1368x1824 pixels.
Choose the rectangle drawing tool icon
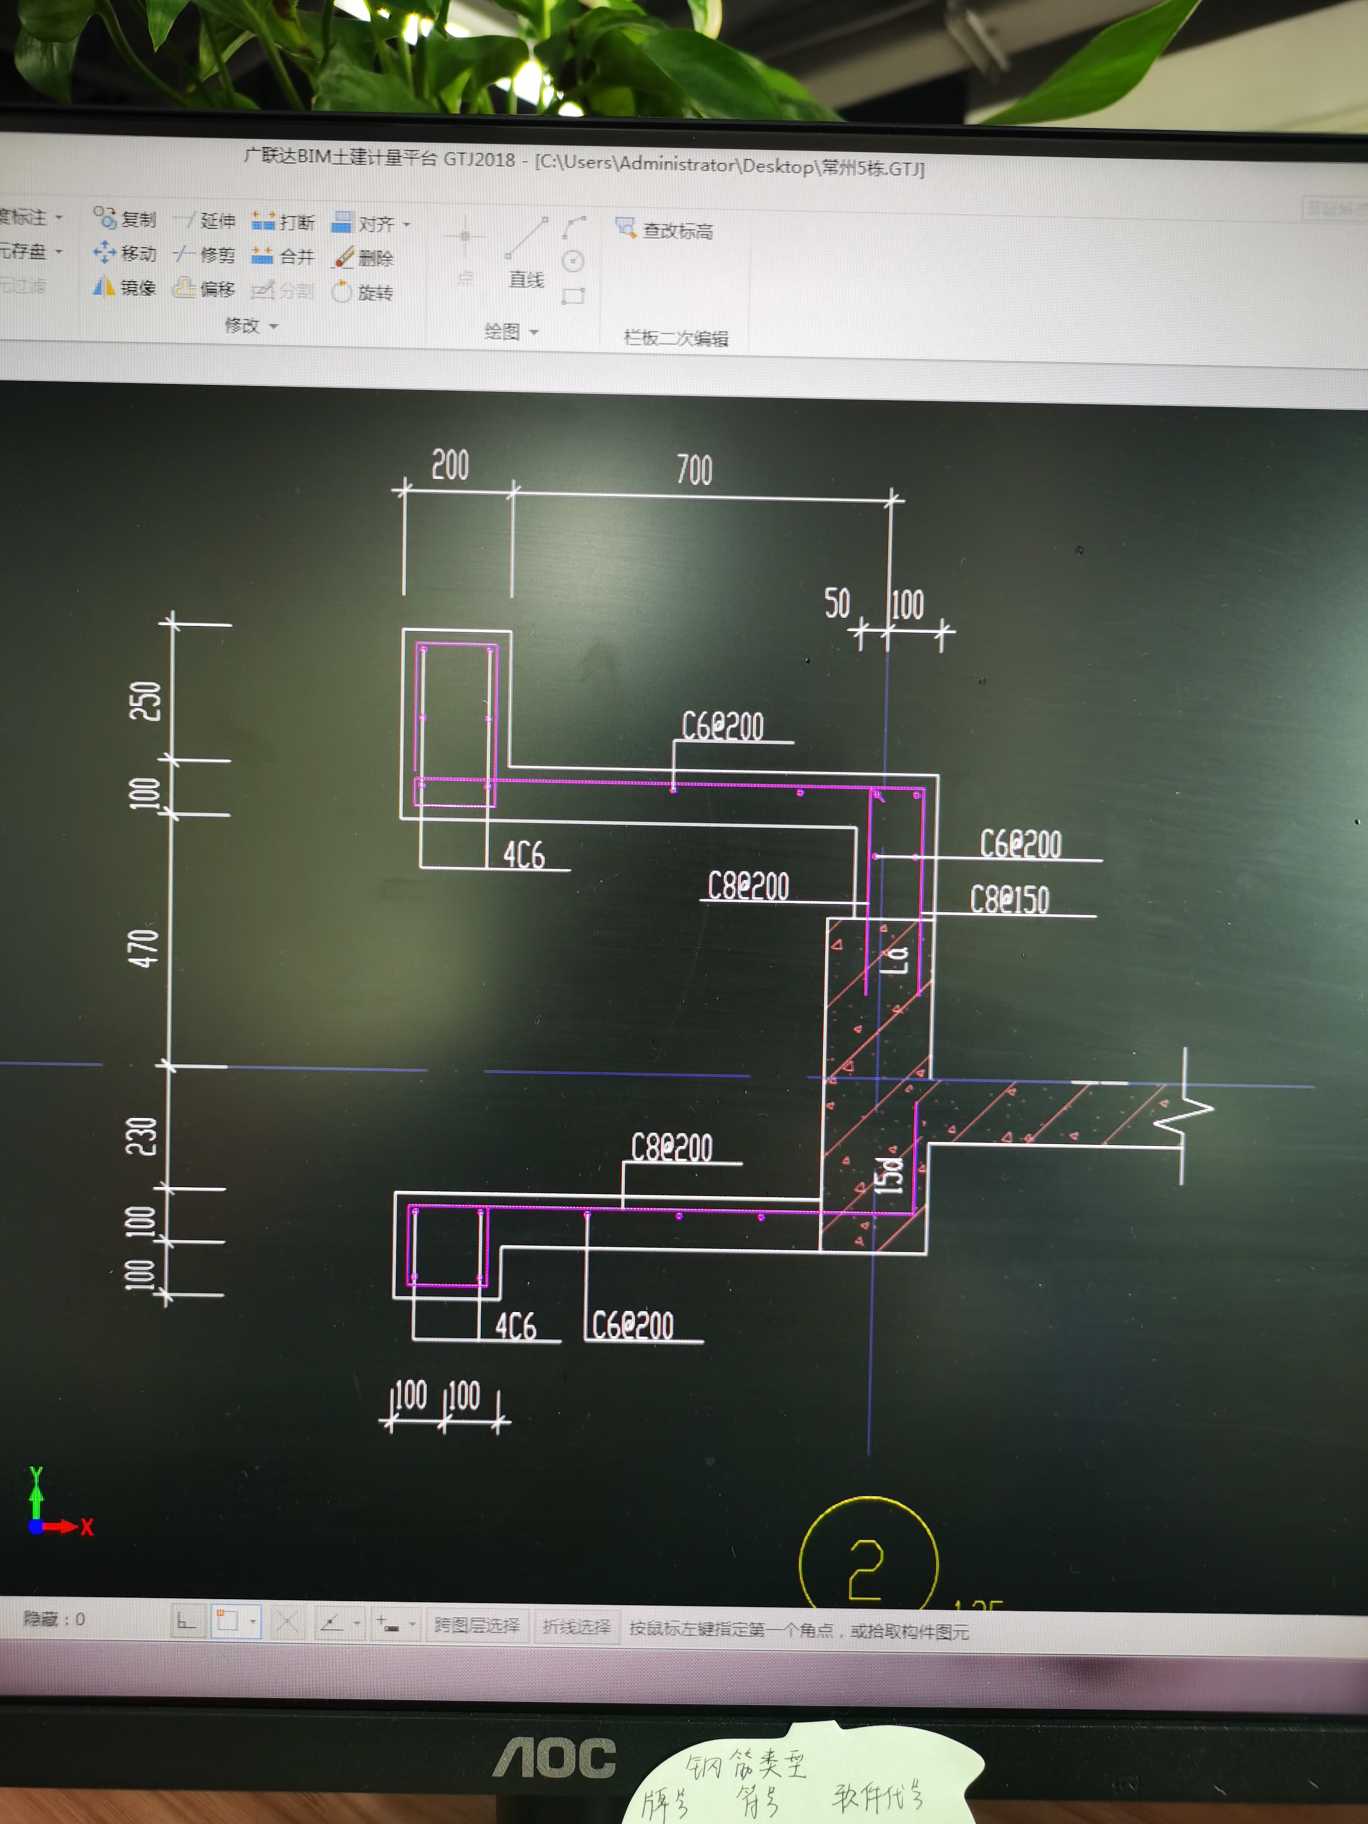tap(573, 296)
